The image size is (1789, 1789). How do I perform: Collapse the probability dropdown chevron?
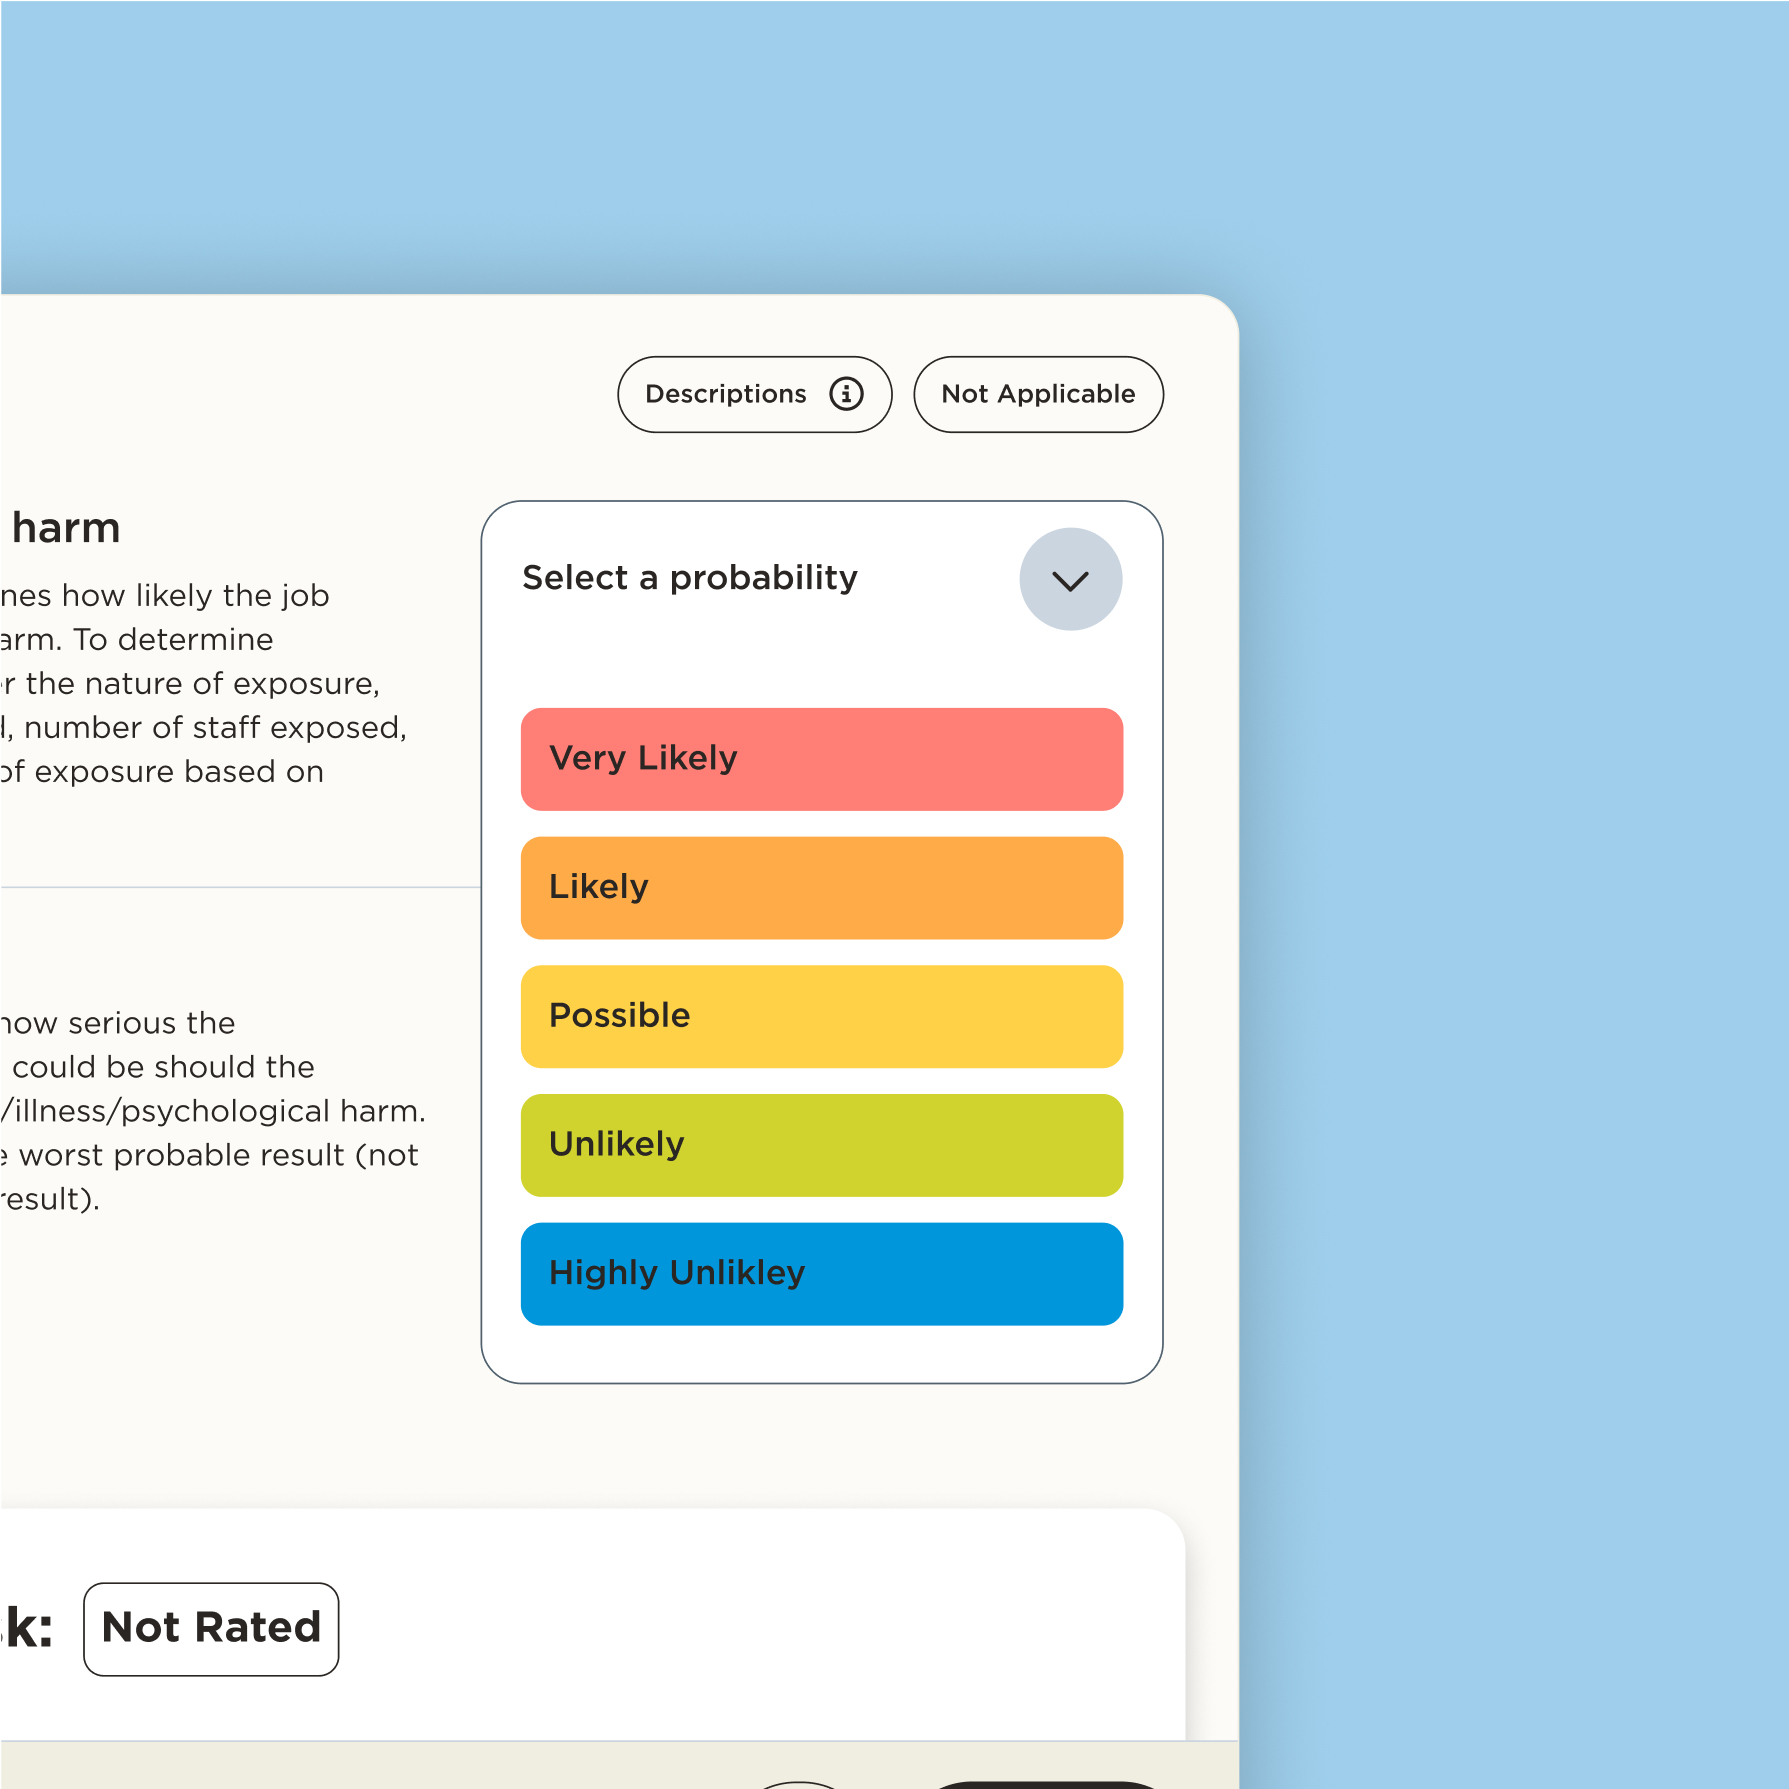point(1070,580)
